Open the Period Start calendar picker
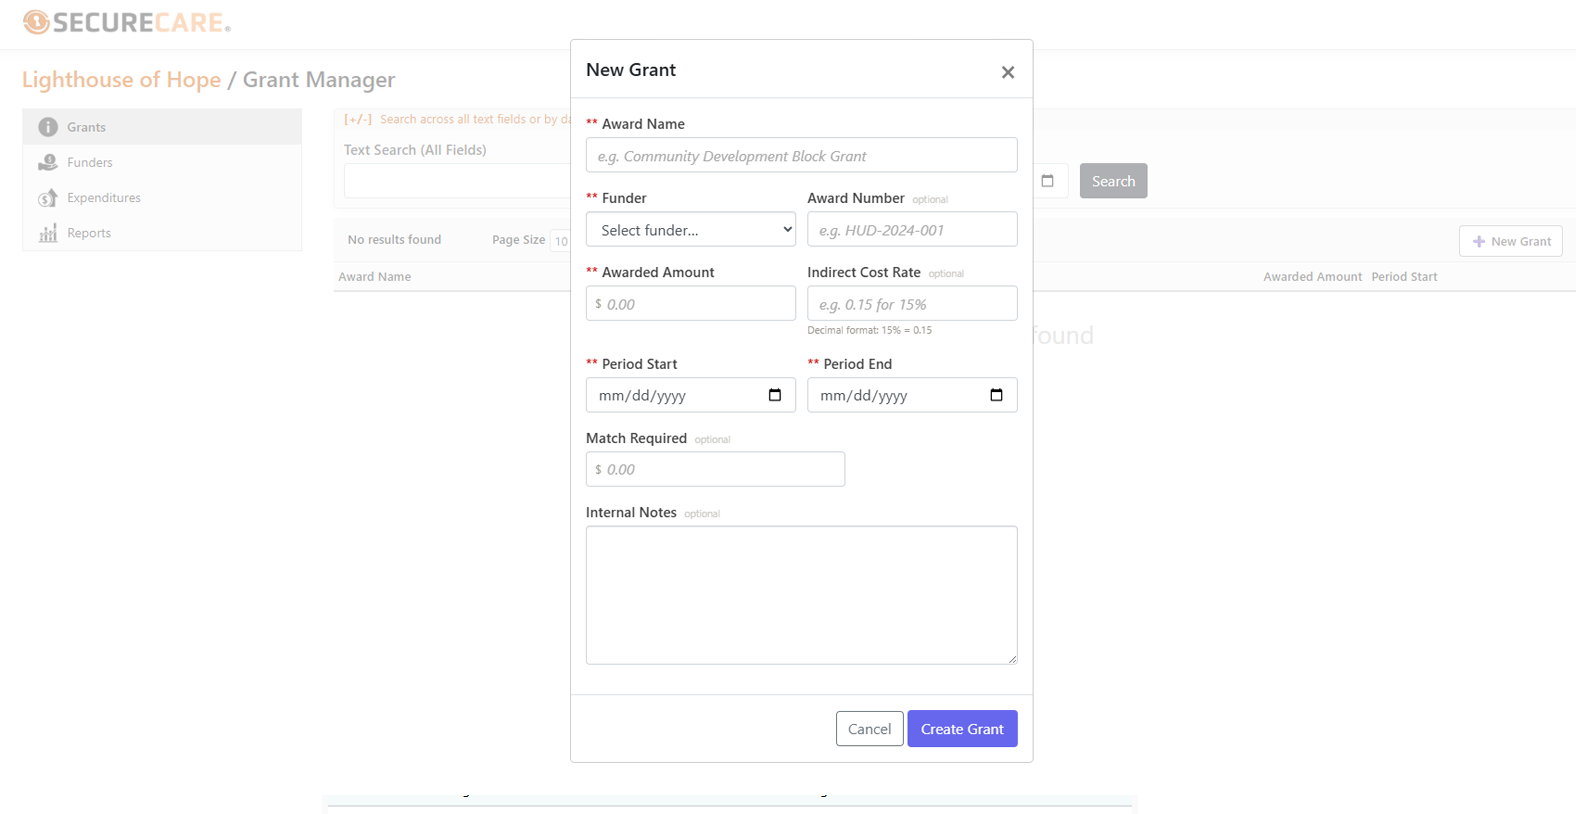 (x=775, y=395)
